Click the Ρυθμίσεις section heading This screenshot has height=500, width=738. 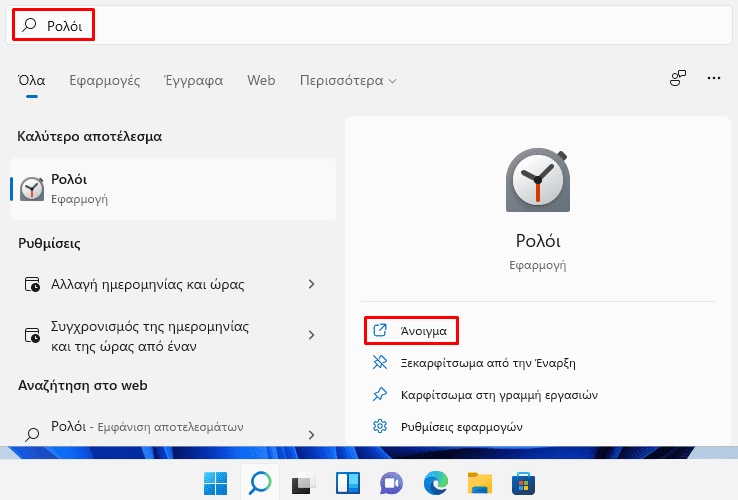[49, 243]
